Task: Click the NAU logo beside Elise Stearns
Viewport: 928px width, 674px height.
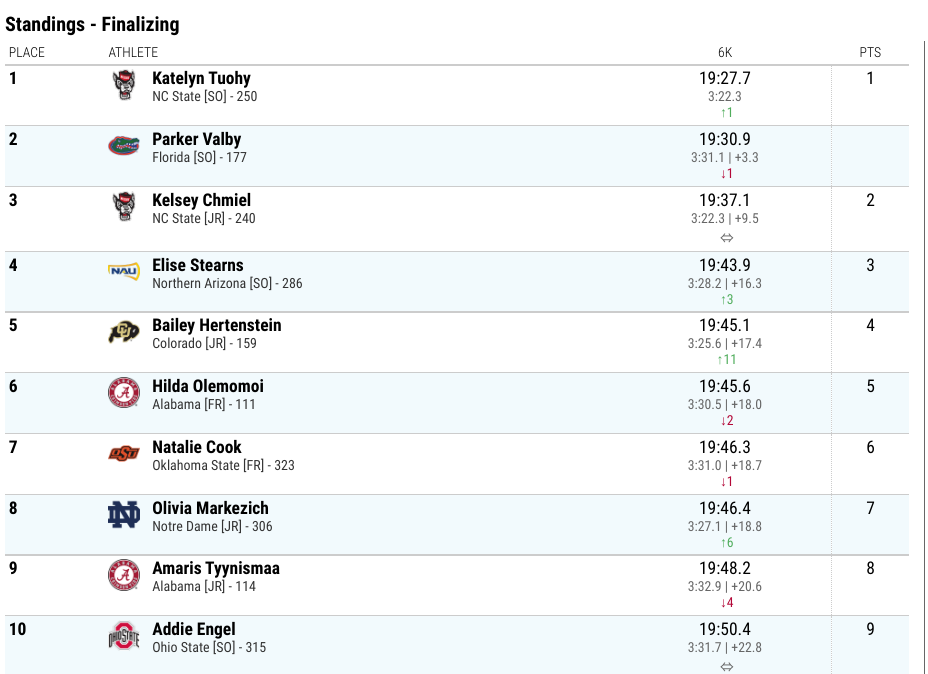Action: click(x=124, y=271)
